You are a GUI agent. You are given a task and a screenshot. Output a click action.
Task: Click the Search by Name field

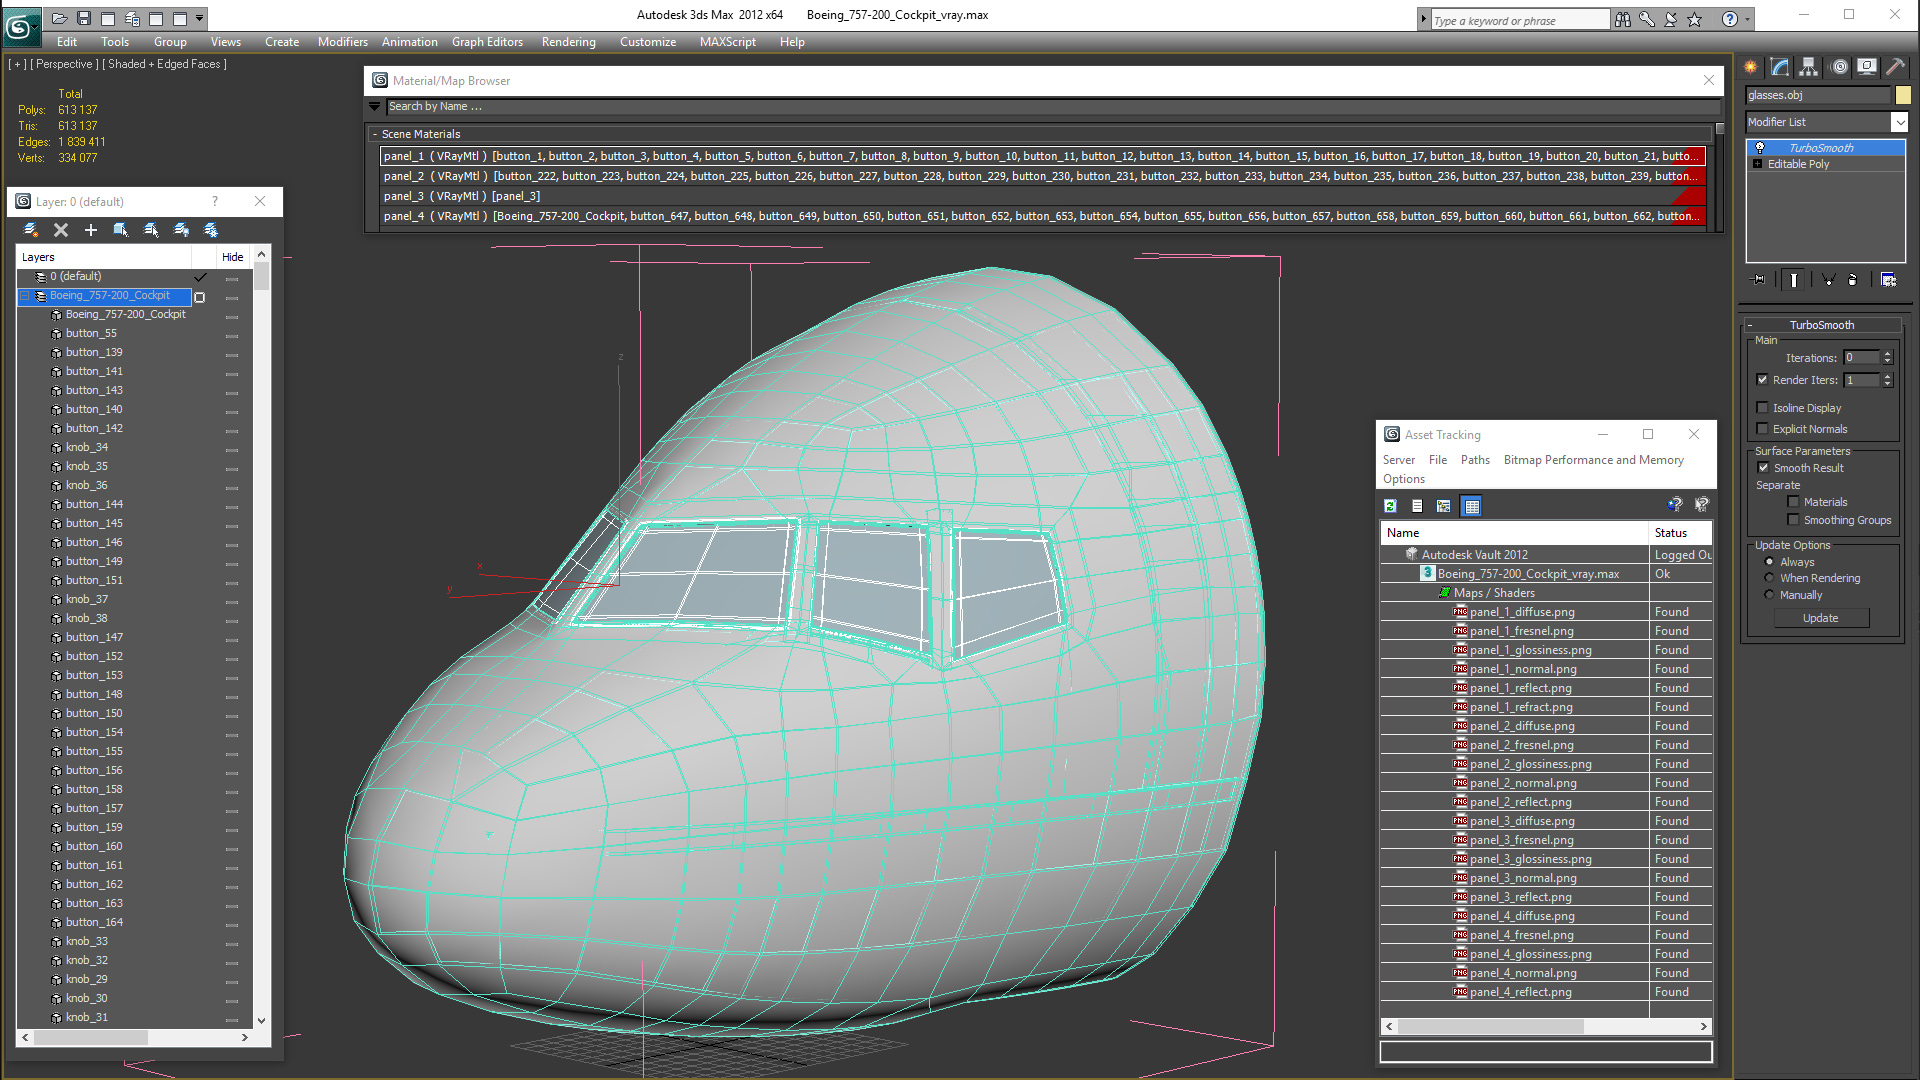[1053, 106]
